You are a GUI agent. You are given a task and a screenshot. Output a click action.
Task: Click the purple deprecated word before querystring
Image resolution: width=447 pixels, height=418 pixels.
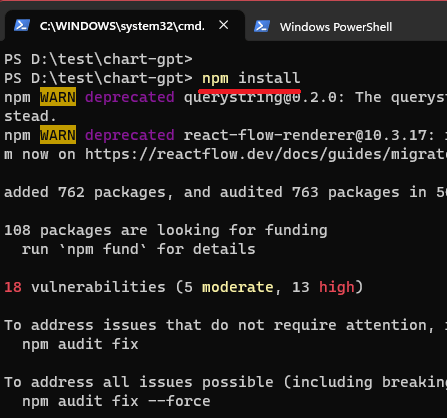(x=130, y=97)
